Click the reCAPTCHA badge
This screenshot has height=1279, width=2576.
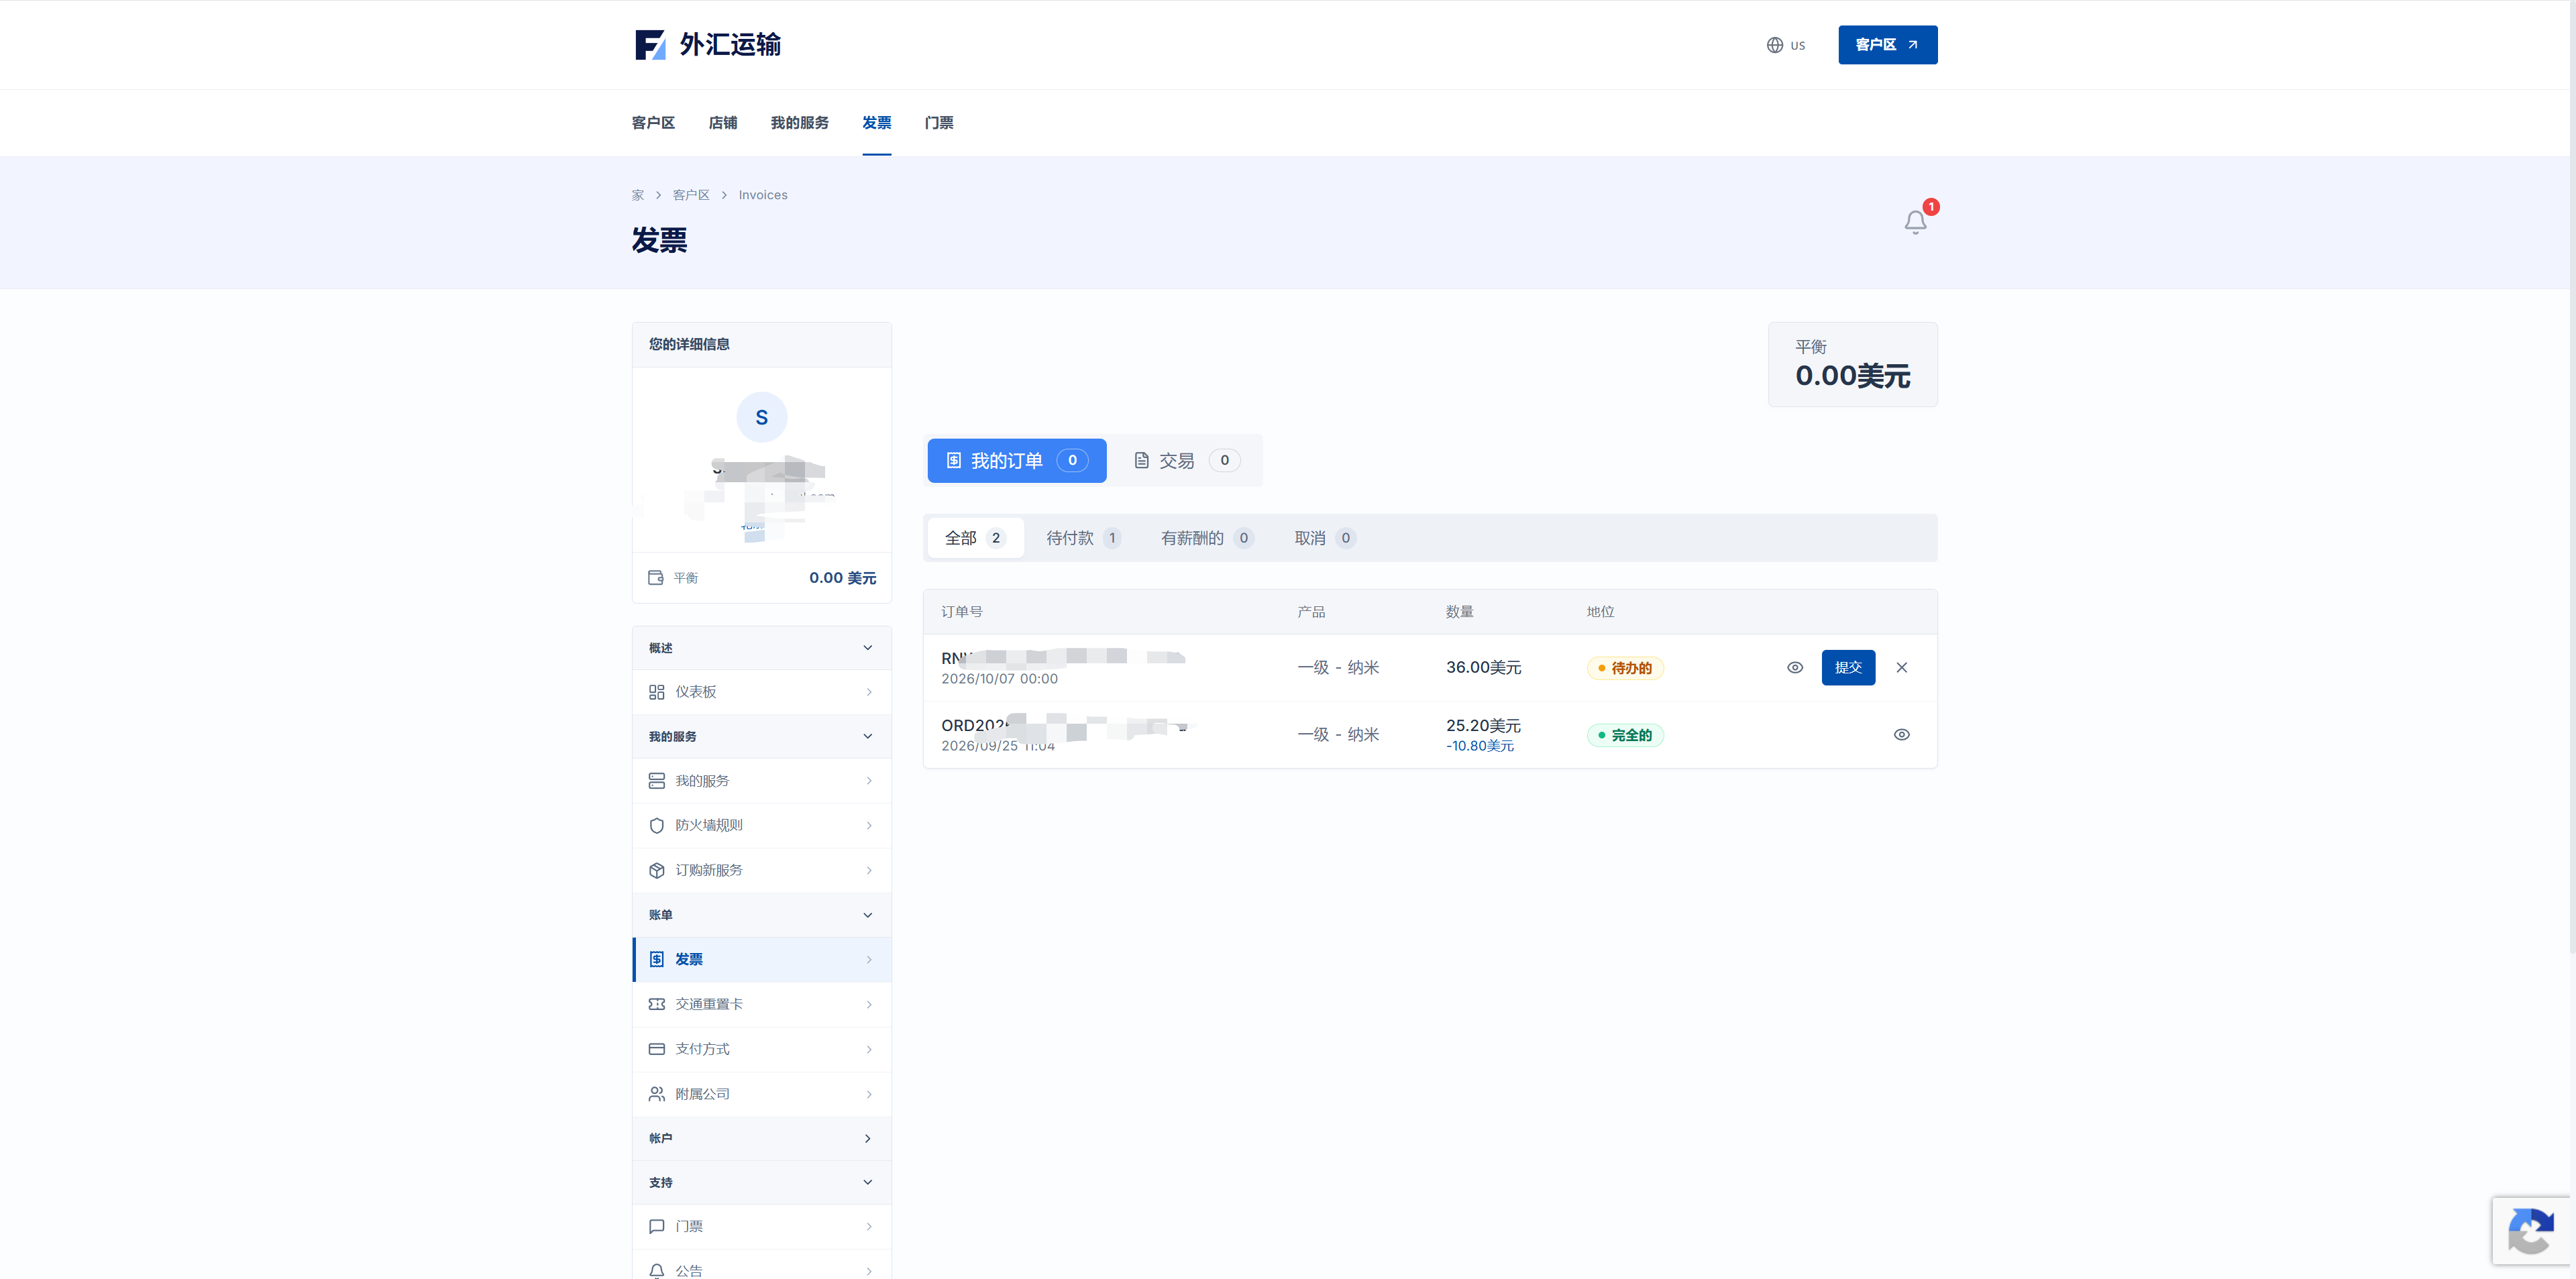point(2531,1230)
